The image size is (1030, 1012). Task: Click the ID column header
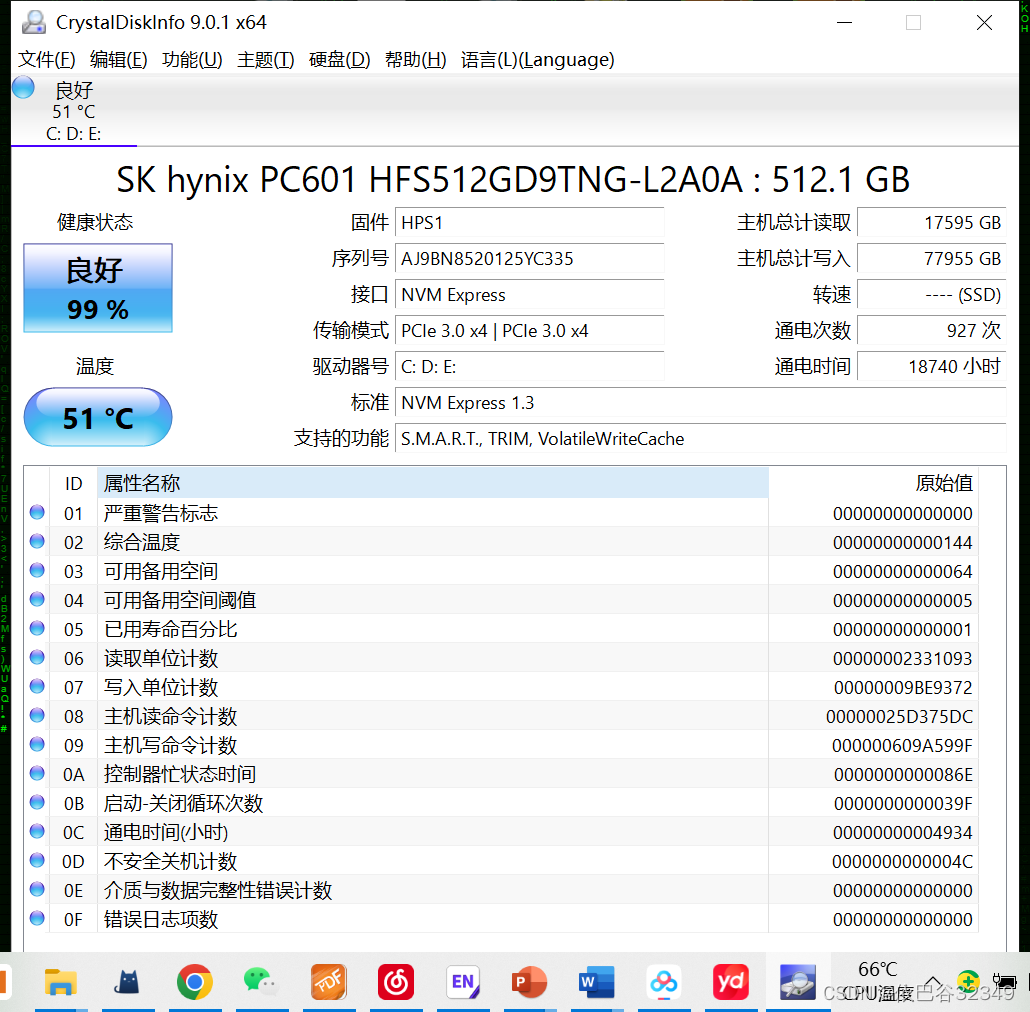pos(74,483)
